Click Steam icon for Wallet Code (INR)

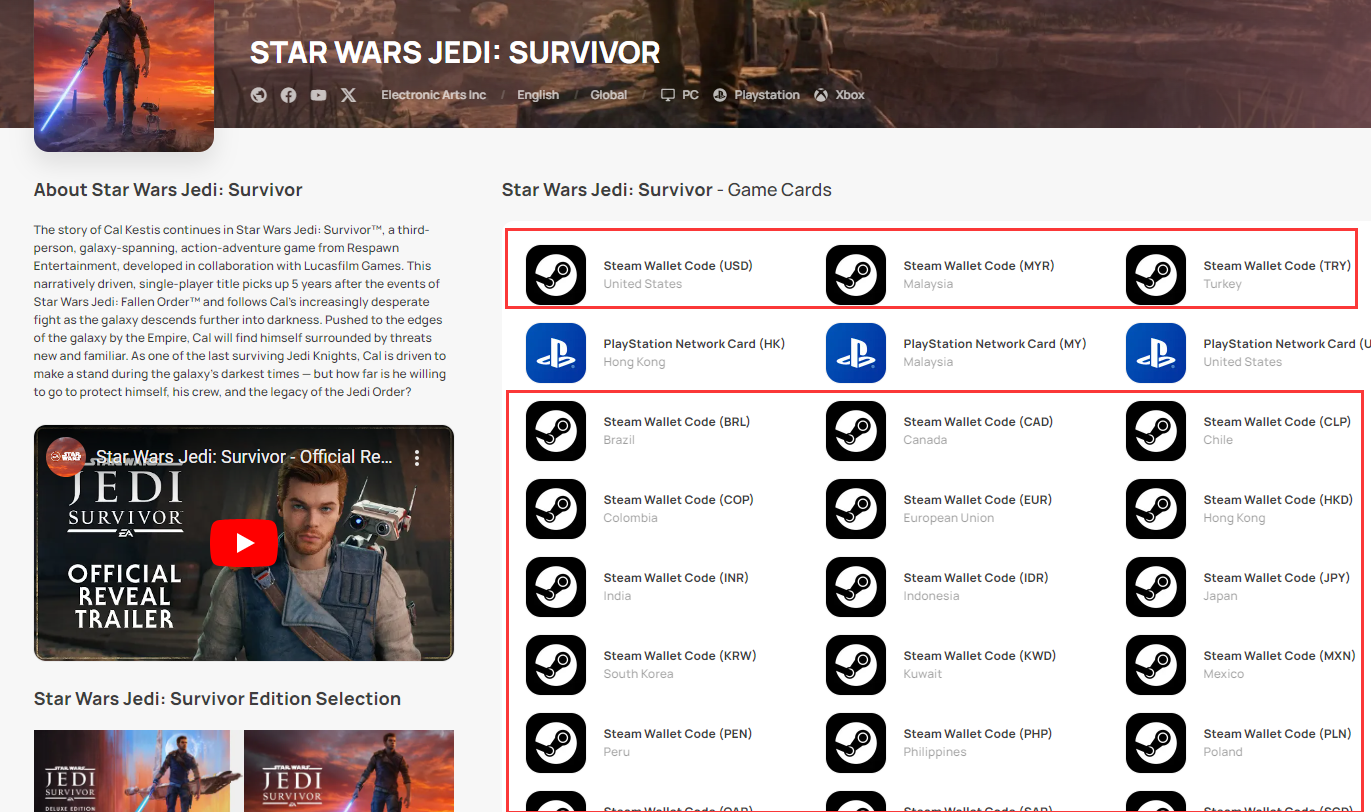coord(556,587)
